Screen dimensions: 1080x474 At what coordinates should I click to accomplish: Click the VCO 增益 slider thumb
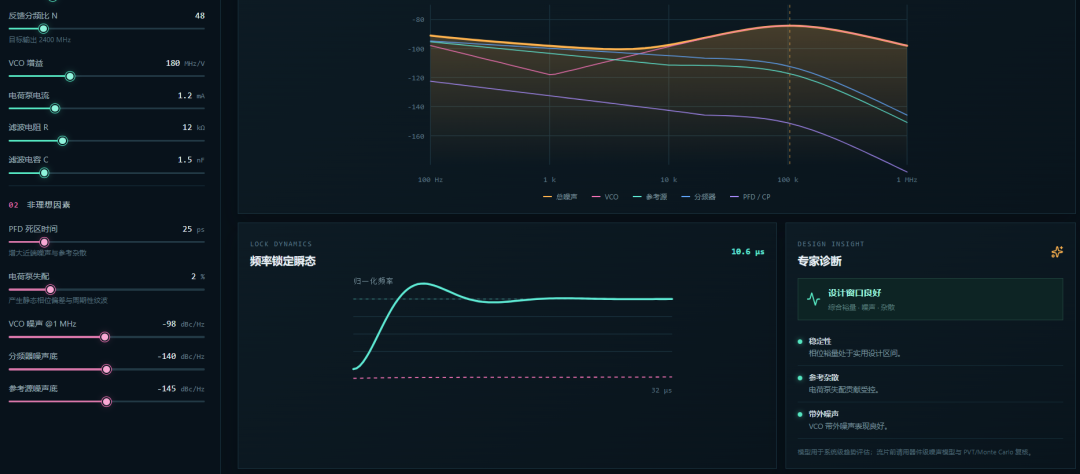point(70,76)
